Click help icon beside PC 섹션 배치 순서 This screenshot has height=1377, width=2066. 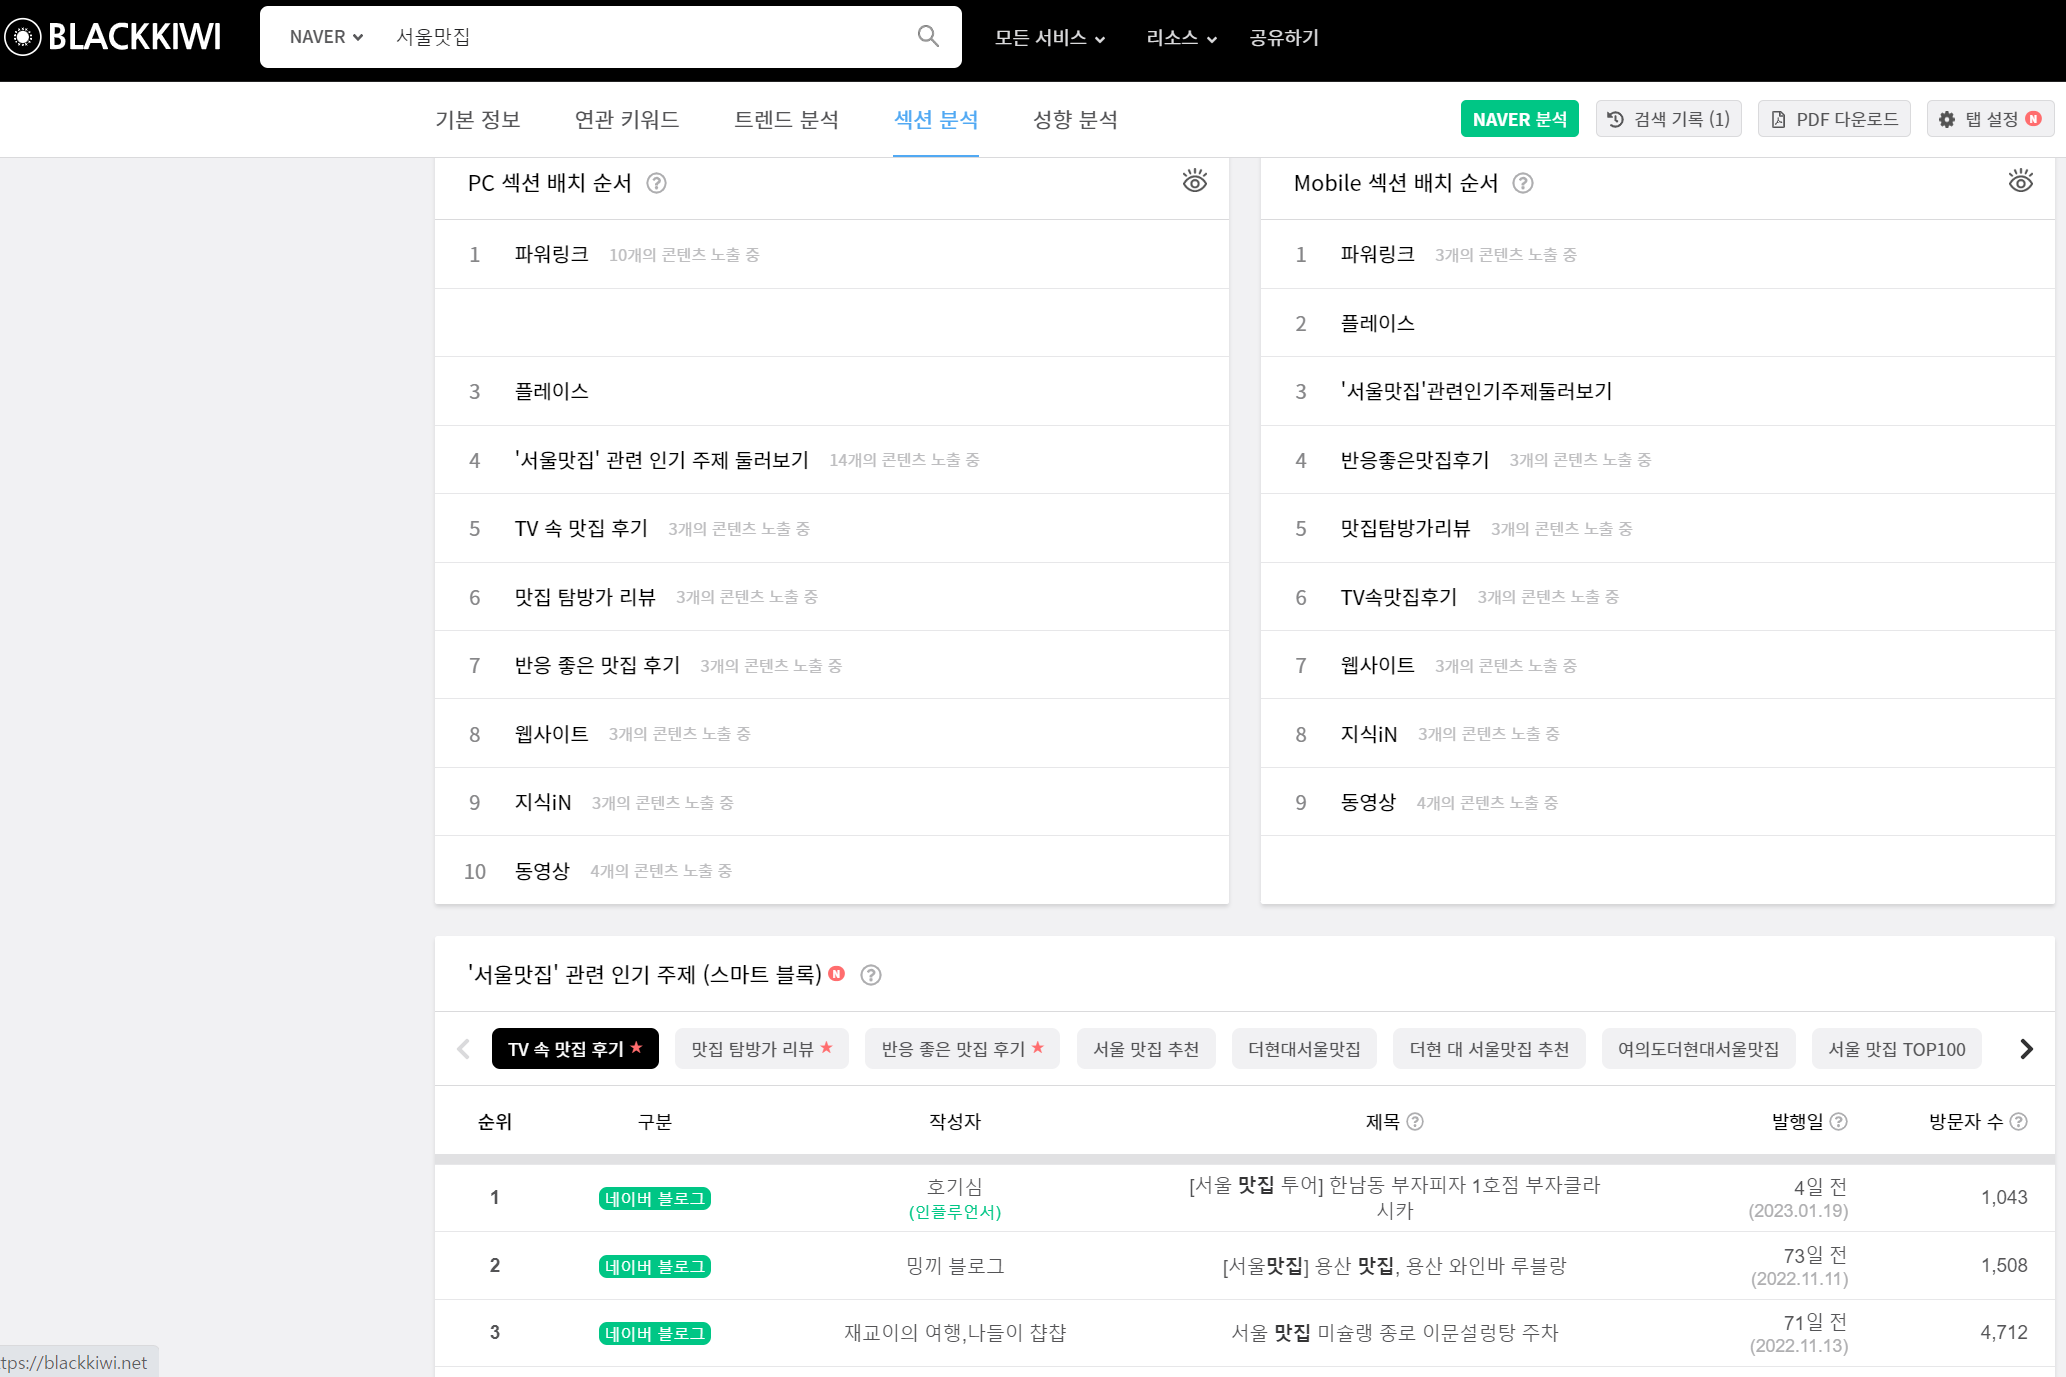coord(656,183)
